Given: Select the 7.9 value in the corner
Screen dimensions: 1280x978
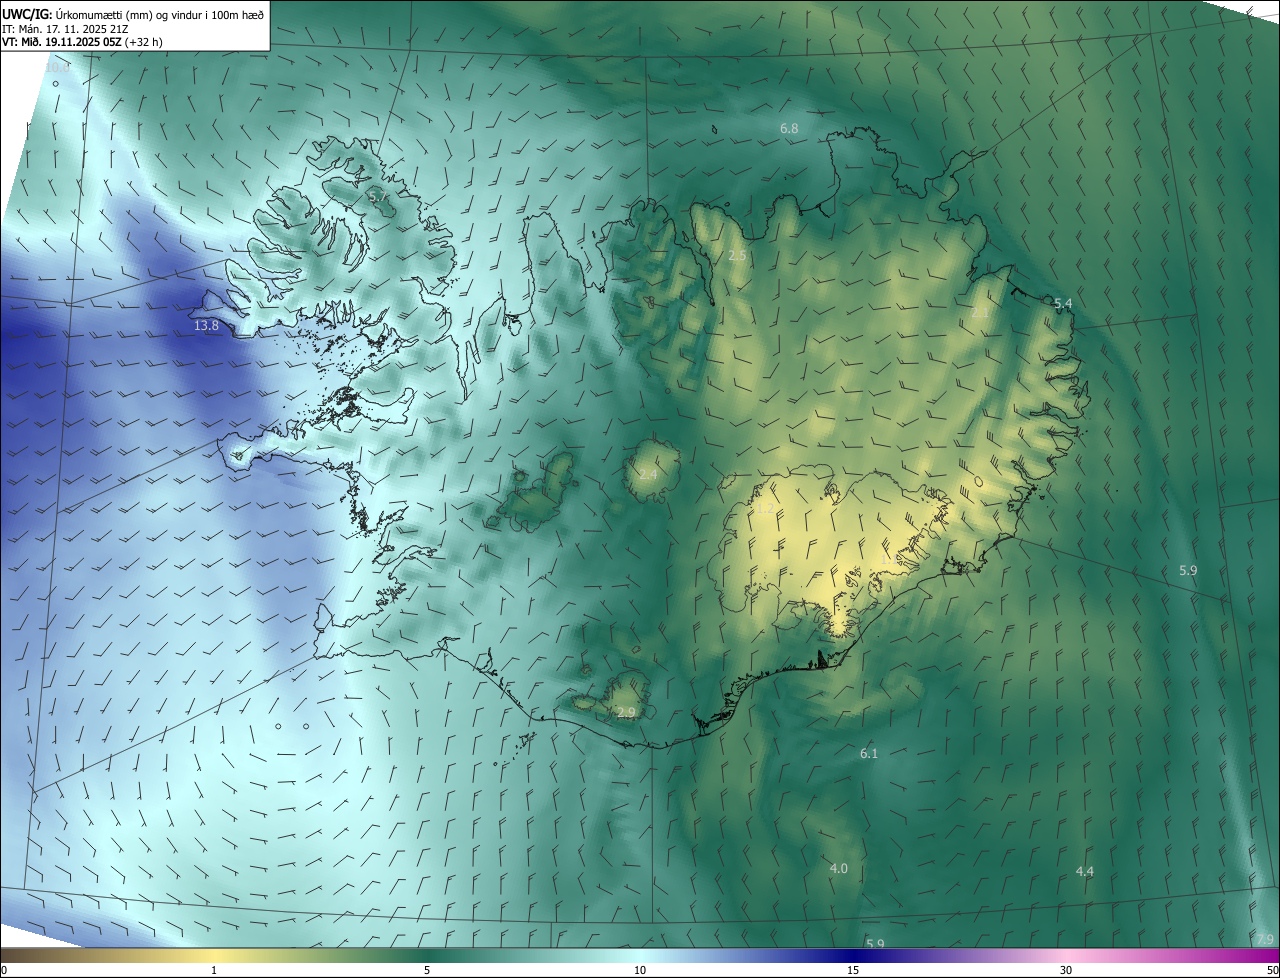Looking at the screenshot, I should coord(1265,939).
